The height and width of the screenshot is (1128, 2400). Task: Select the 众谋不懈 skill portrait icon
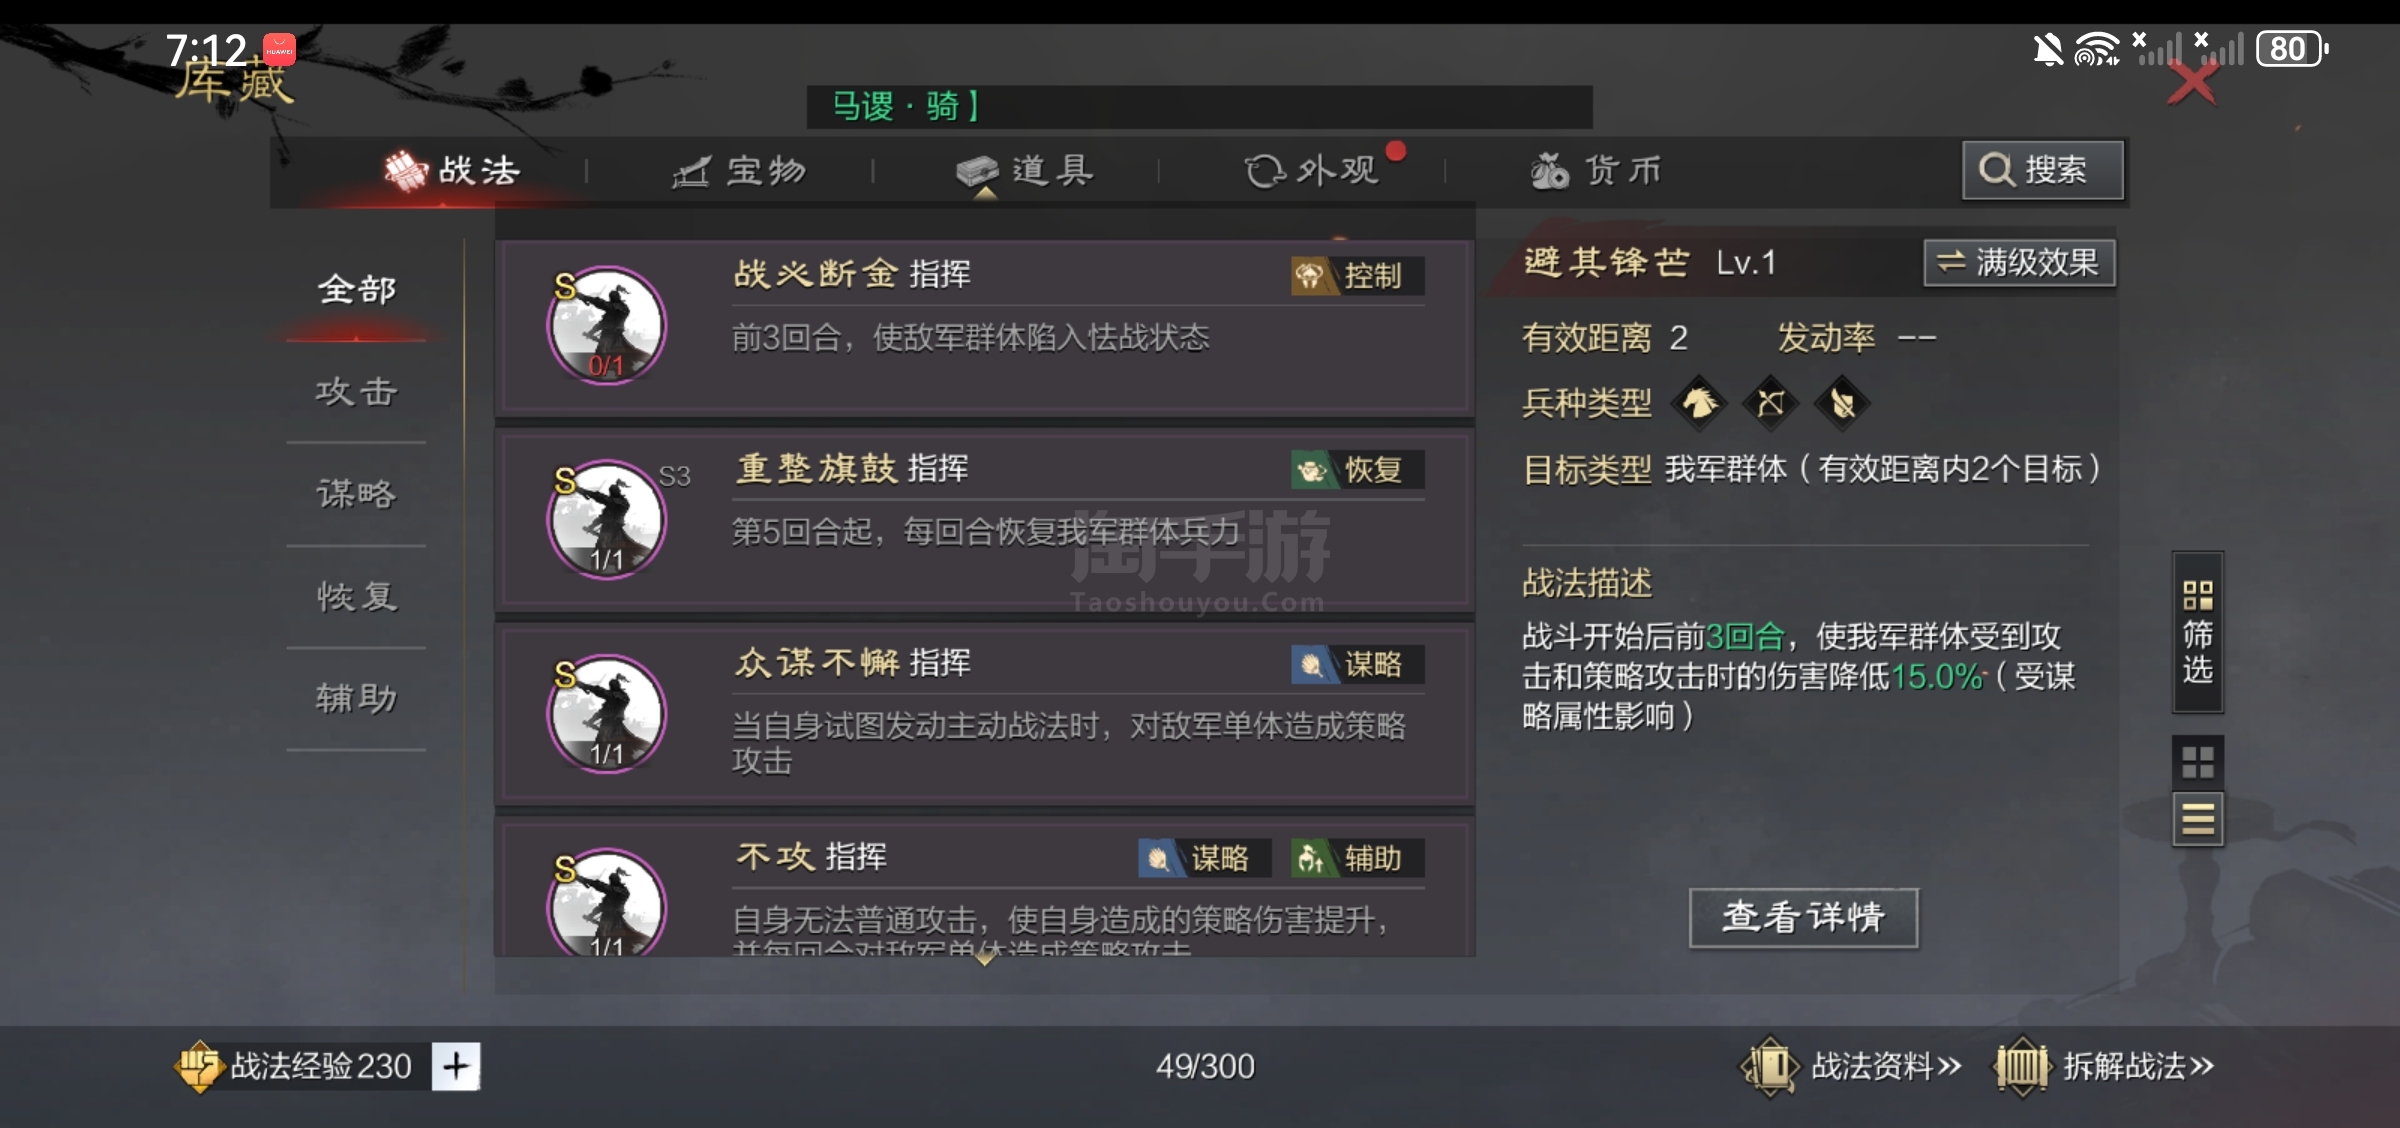[606, 712]
